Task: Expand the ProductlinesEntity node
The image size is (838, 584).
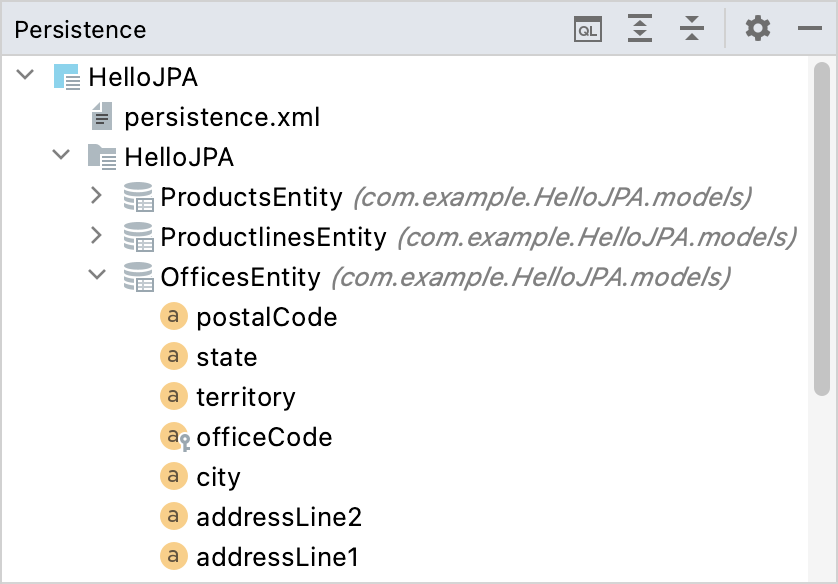Action: pyautogui.click(x=96, y=237)
